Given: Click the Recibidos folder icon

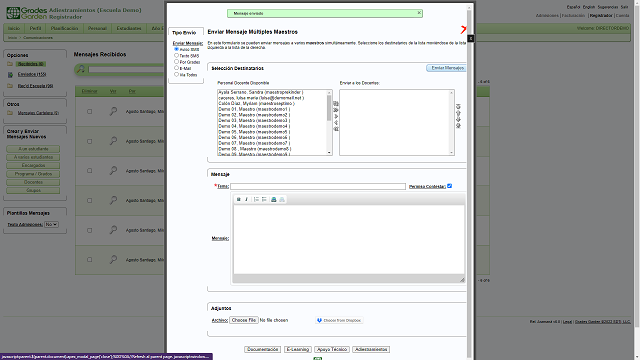Looking at the screenshot, I should (x=10, y=64).
